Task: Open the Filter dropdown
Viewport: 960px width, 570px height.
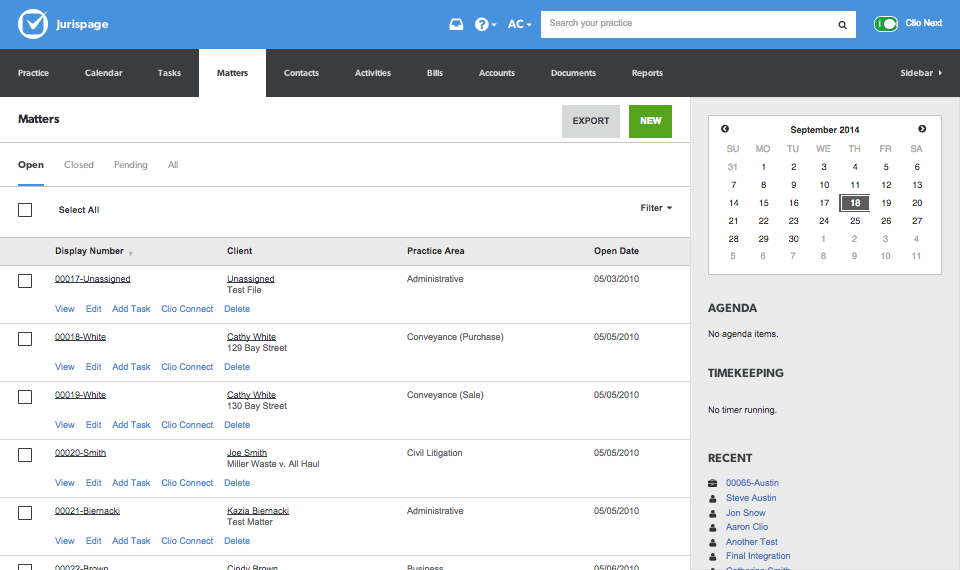Action: pos(656,208)
